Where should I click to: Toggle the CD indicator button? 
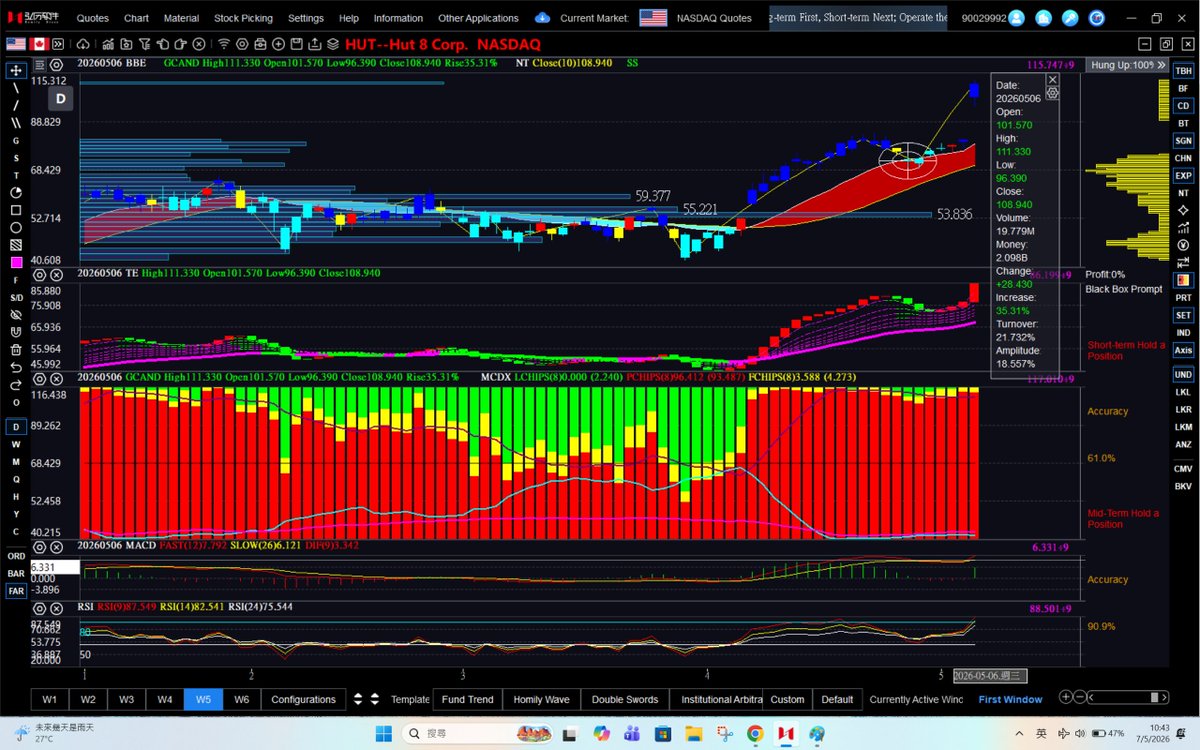click(1183, 106)
